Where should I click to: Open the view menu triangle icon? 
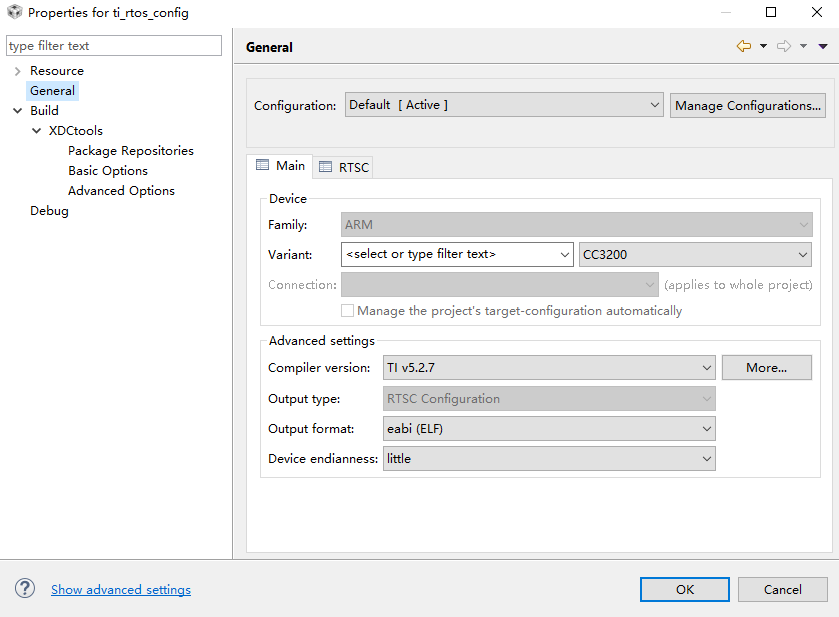point(823,46)
